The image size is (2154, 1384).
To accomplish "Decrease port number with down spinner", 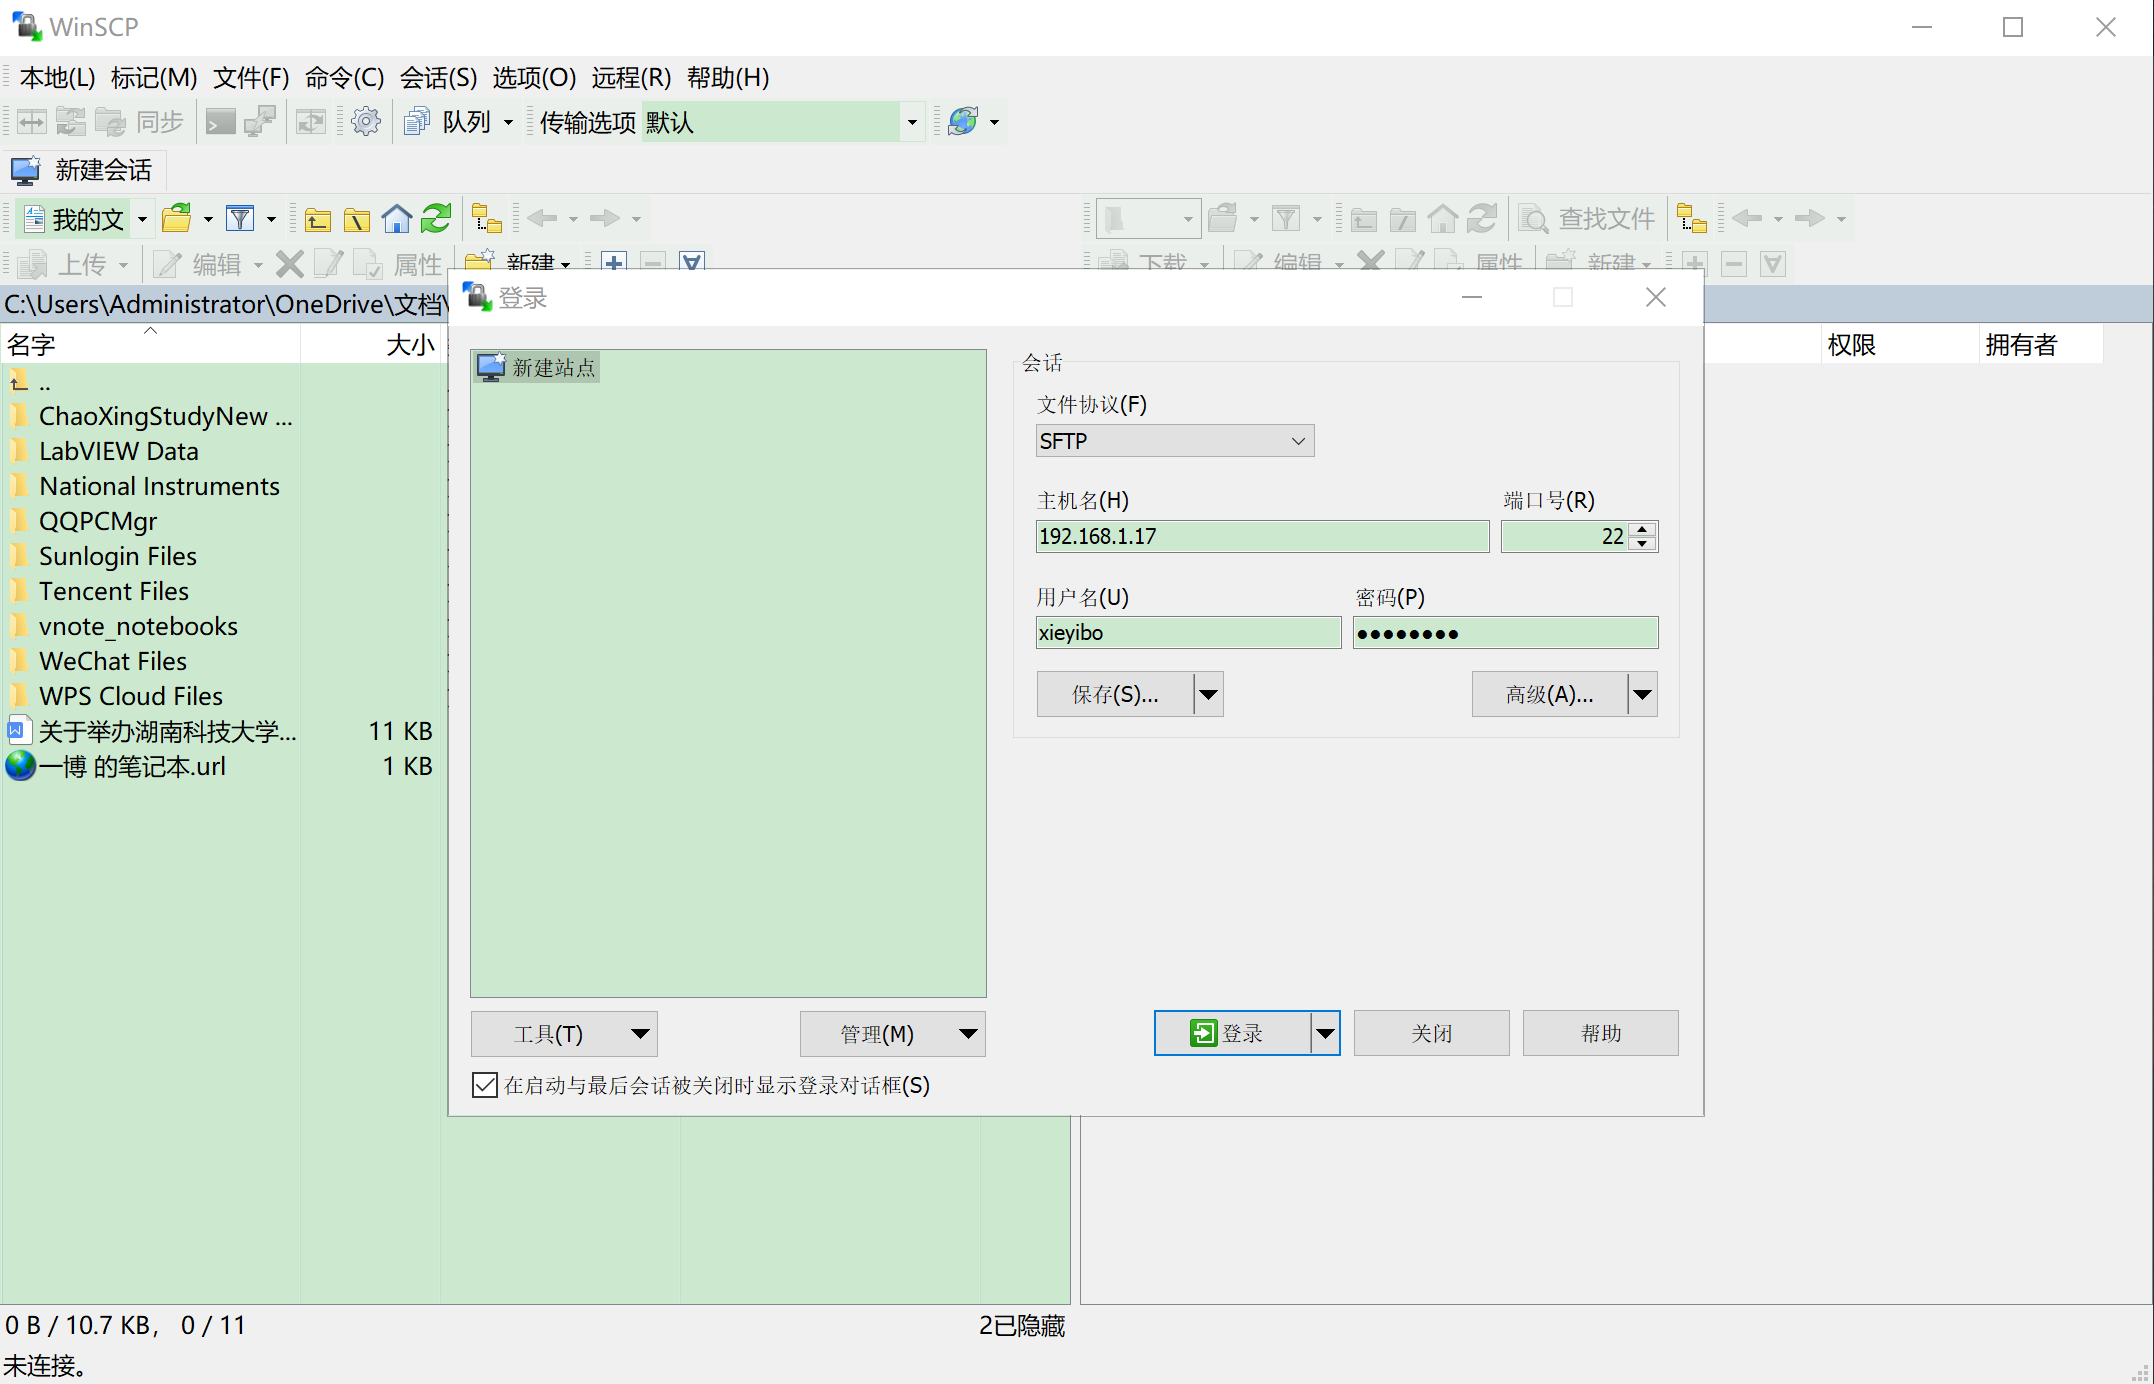I will [x=1643, y=544].
